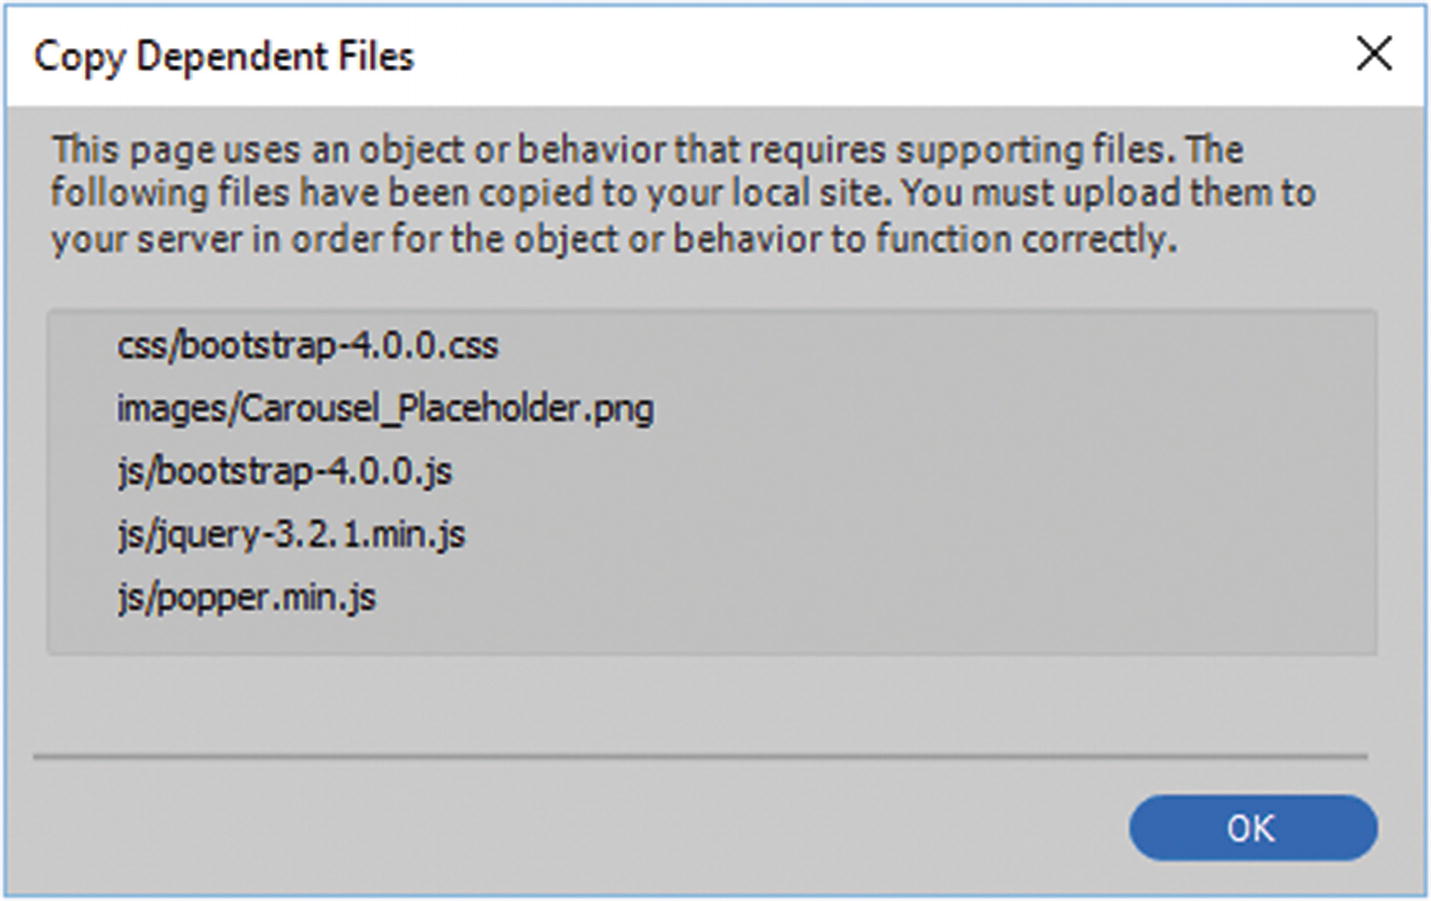
Task: Select js/bootstrap-4.0.0.js in the file list
Action: click(285, 471)
